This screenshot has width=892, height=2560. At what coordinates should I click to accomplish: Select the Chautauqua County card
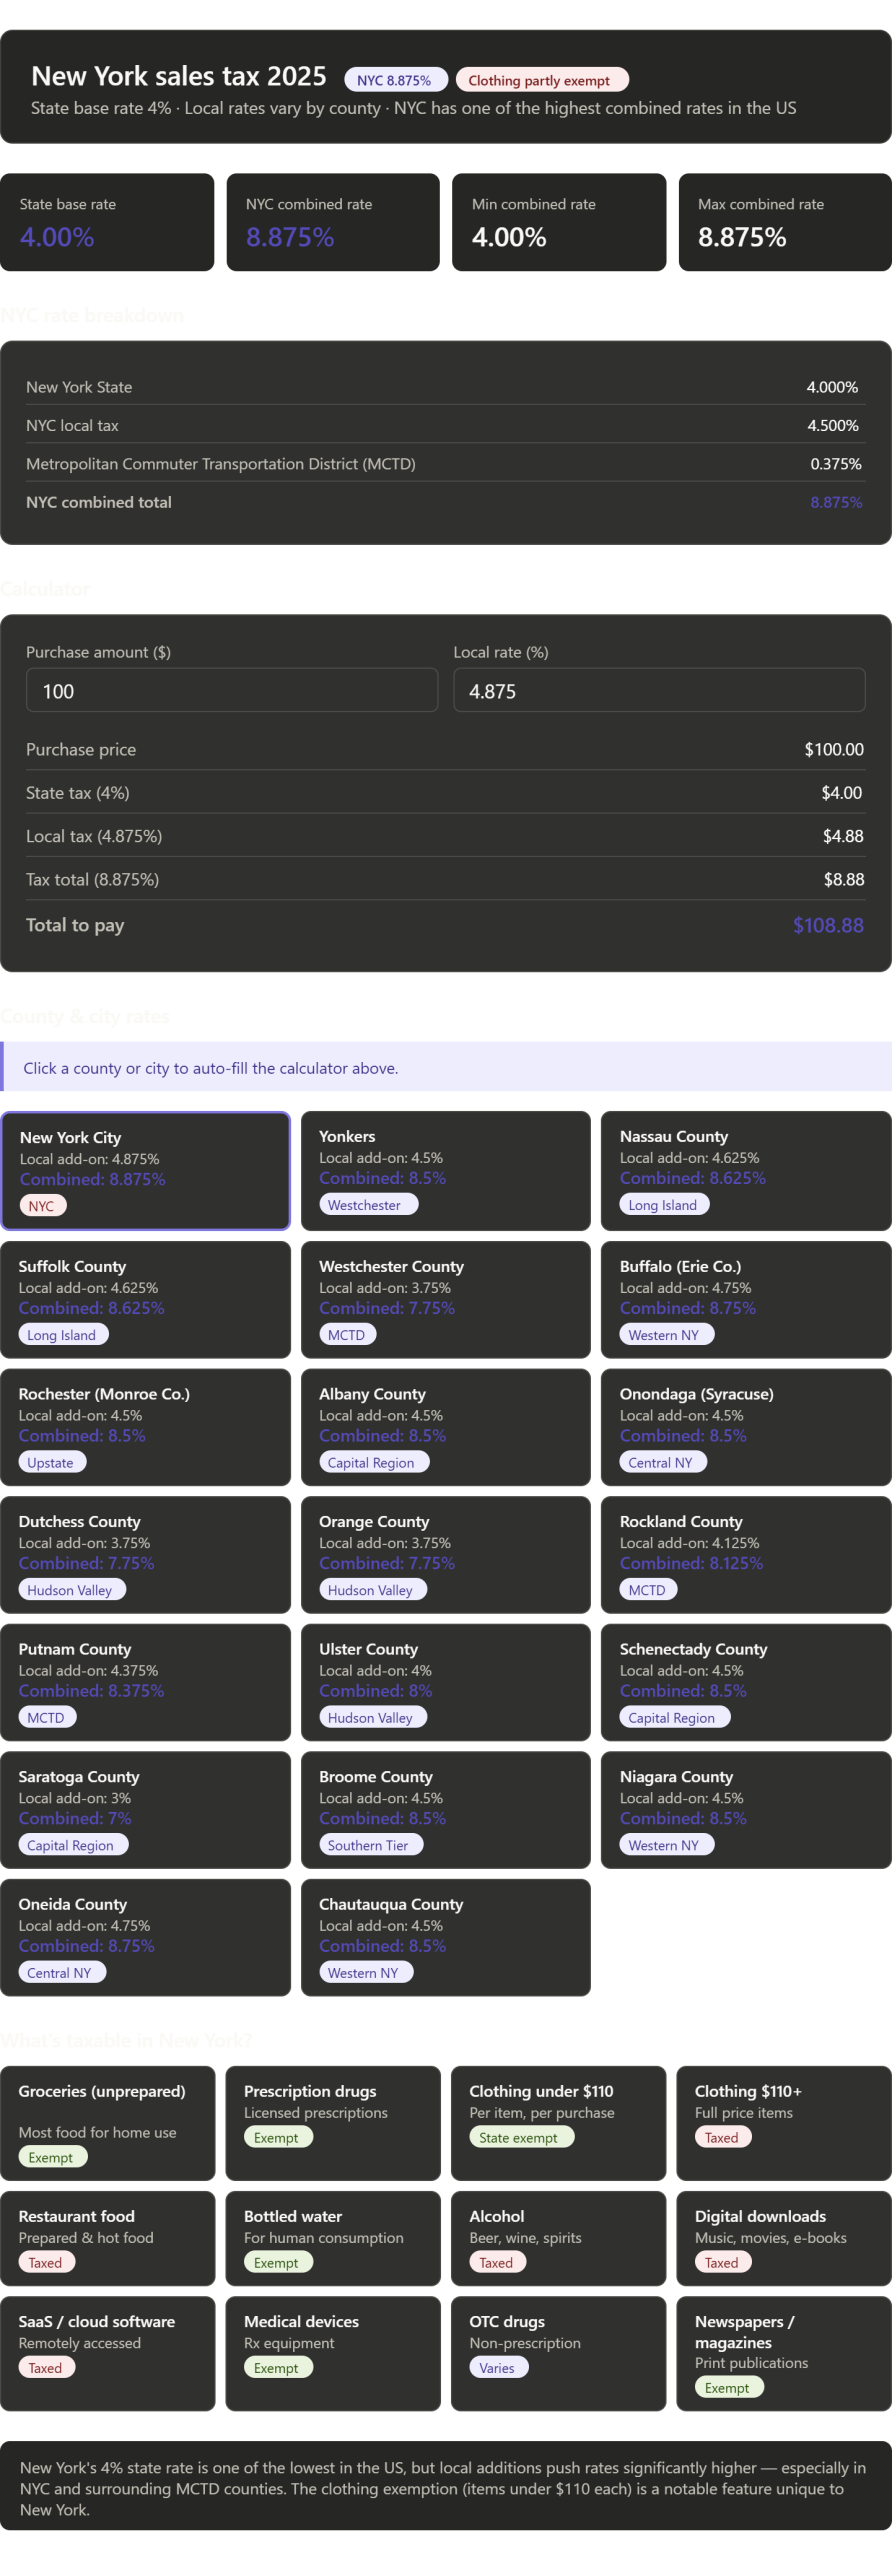pos(445,1937)
